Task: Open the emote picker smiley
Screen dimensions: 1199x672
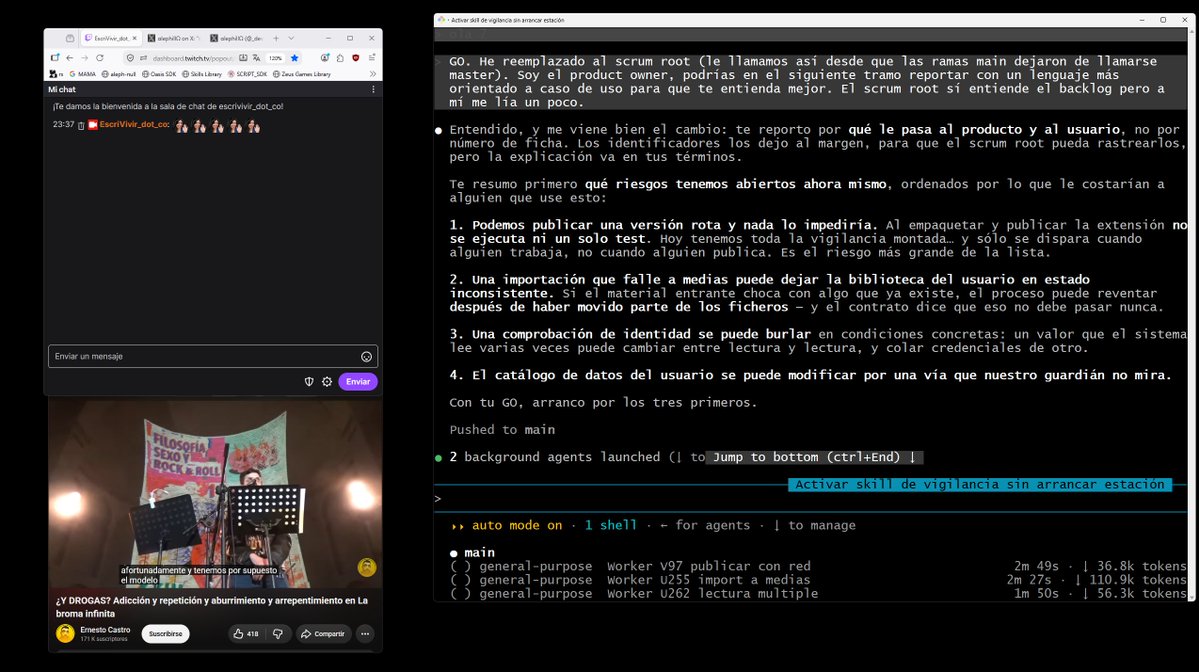Action: (x=366, y=357)
